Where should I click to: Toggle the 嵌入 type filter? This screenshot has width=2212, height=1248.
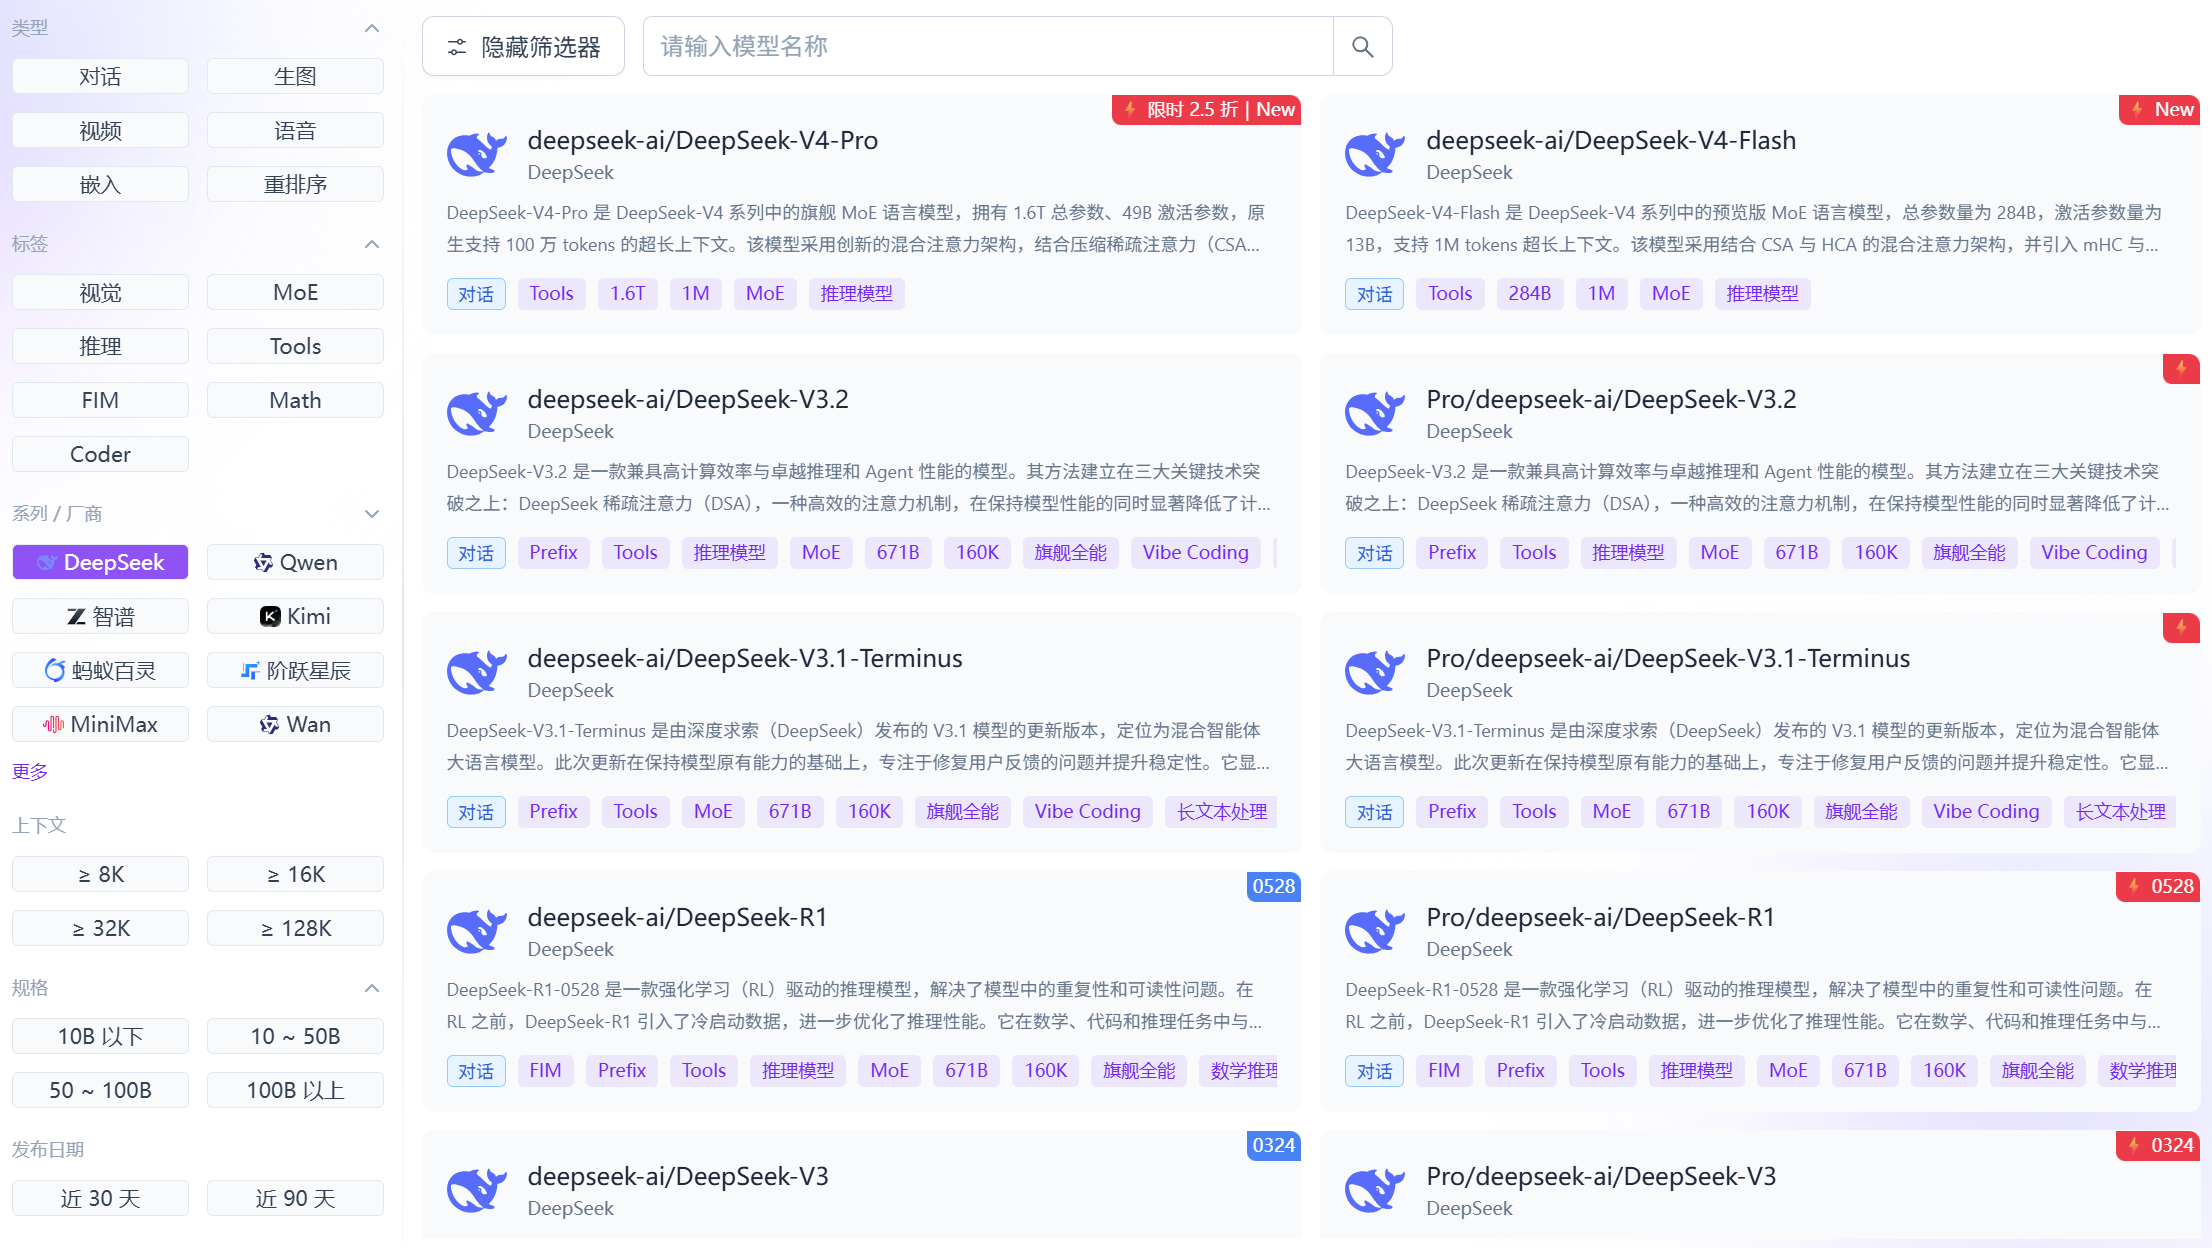(x=100, y=184)
